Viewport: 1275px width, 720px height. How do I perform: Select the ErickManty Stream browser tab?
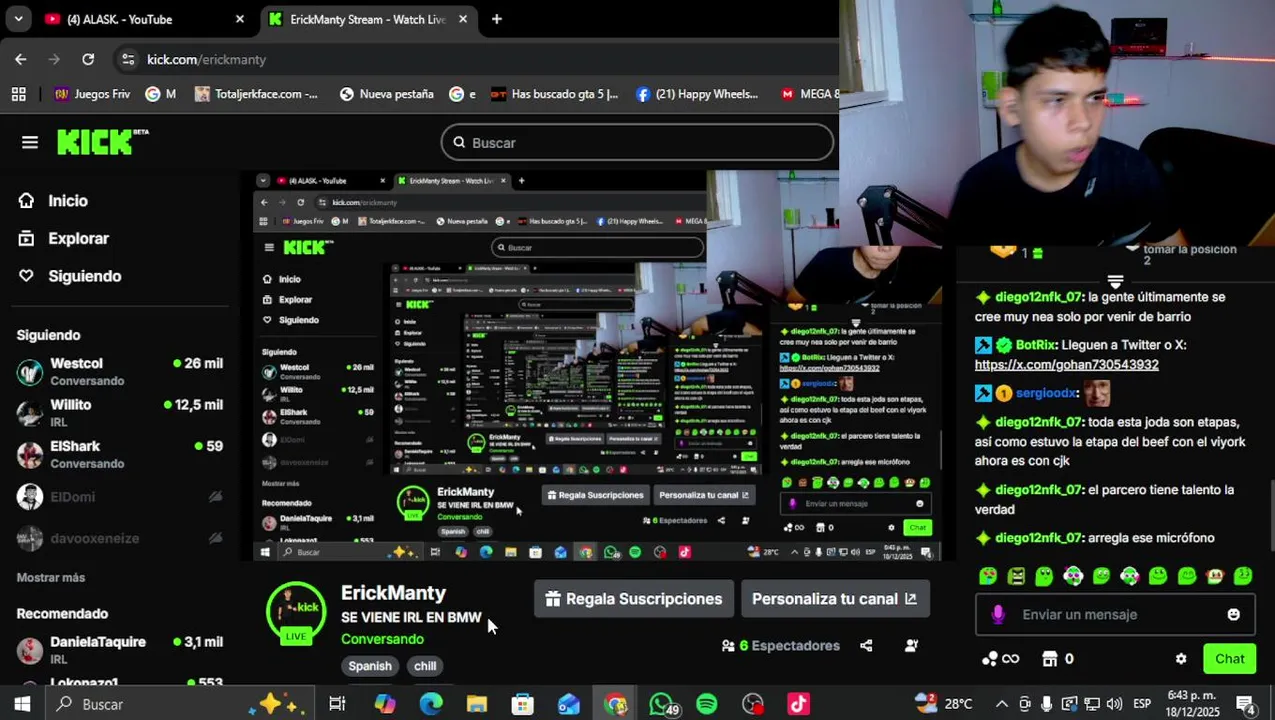pyautogui.click(x=367, y=19)
